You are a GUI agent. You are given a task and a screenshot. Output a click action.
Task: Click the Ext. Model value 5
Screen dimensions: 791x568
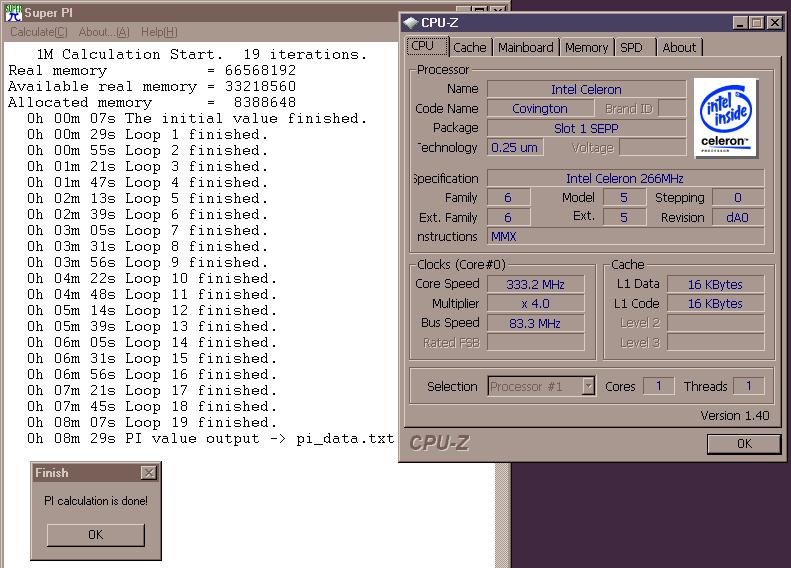pos(624,217)
